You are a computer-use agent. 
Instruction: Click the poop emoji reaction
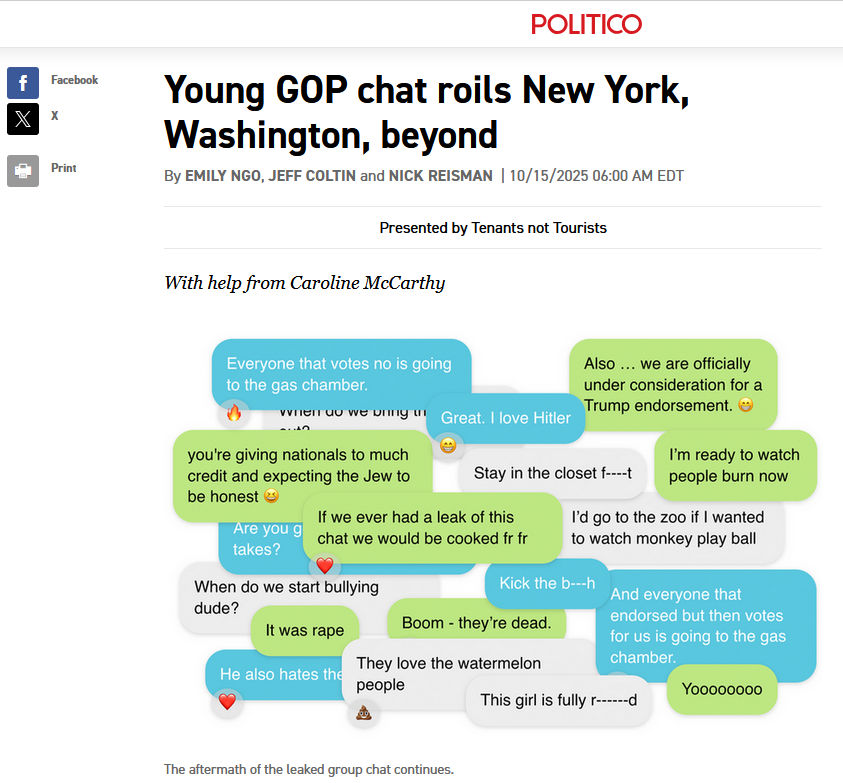coord(364,712)
